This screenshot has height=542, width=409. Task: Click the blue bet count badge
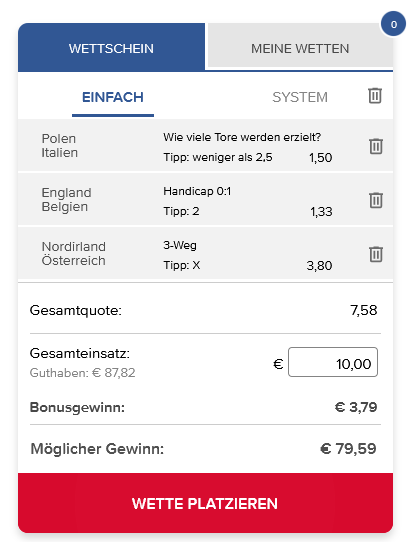click(393, 24)
